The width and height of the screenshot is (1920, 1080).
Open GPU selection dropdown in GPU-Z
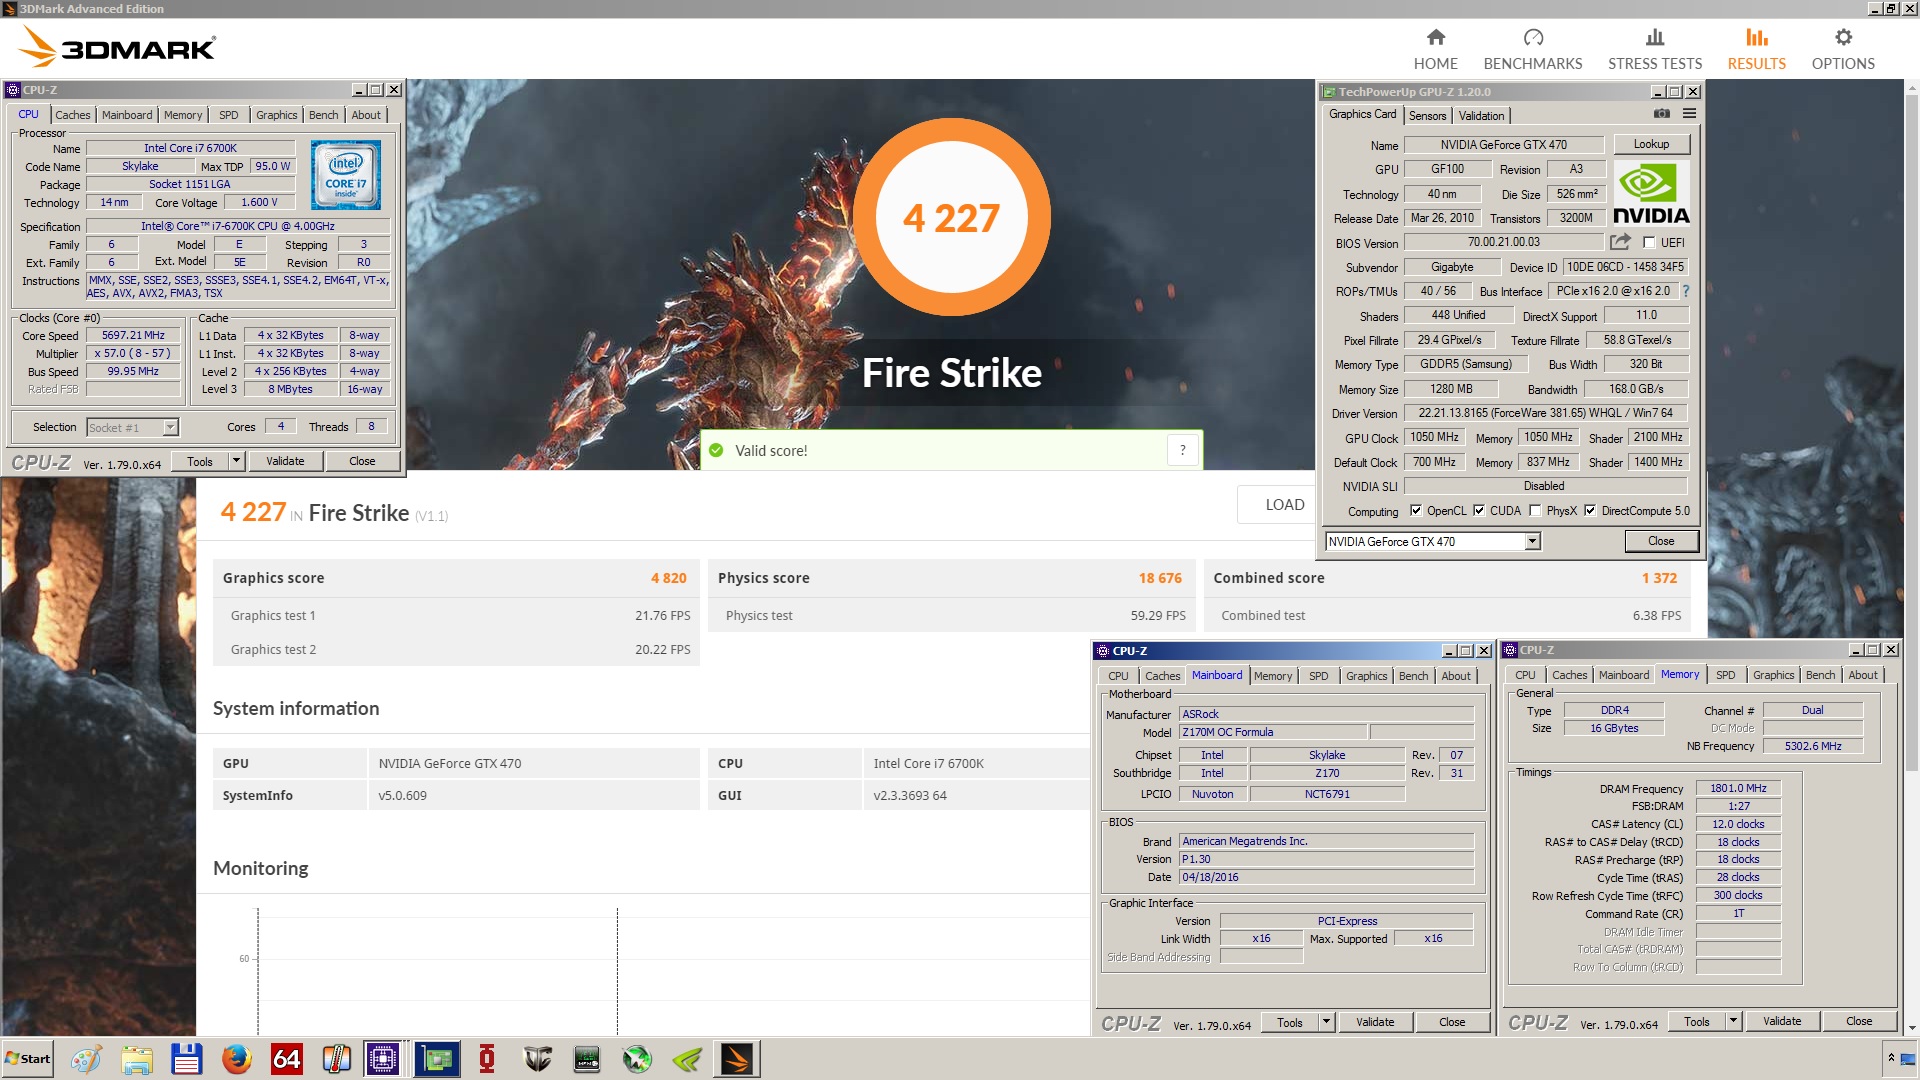(x=1531, y=541)
